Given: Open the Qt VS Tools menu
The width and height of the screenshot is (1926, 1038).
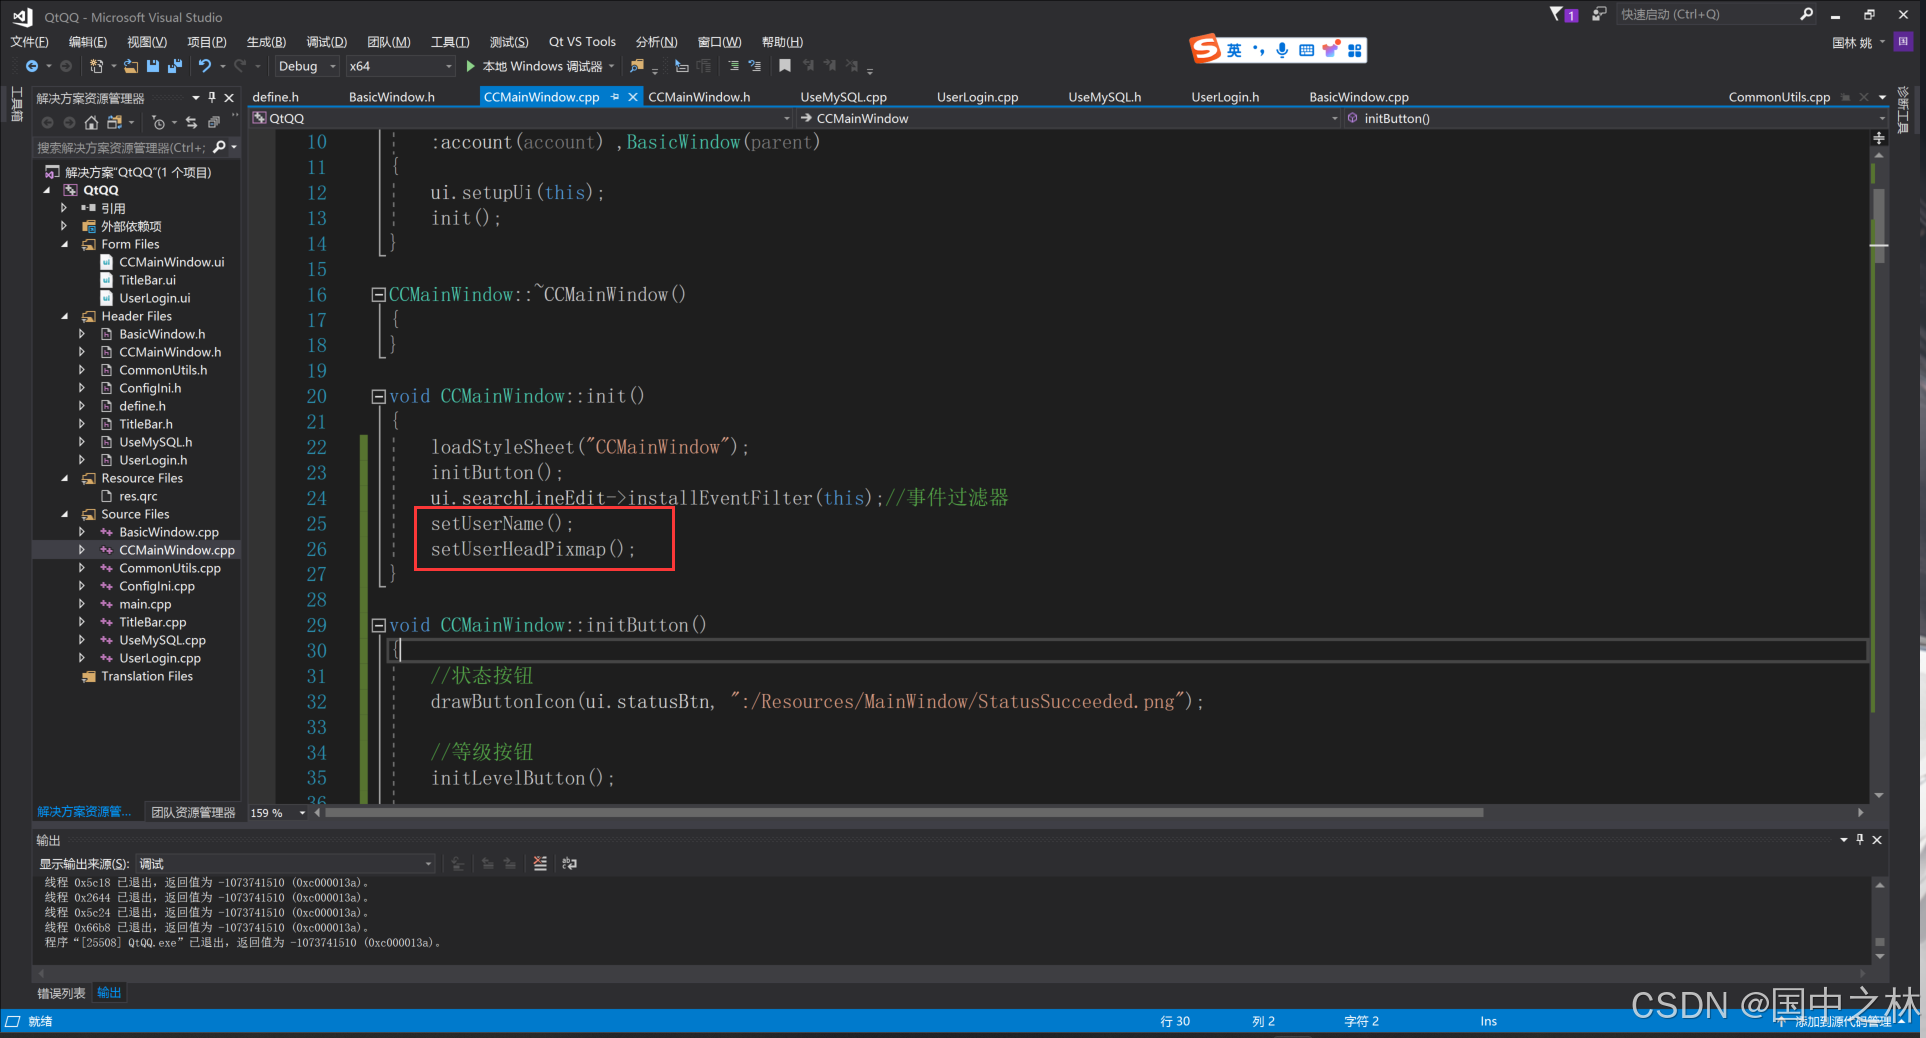Looking at the screenshot, I should coord(582,41).
